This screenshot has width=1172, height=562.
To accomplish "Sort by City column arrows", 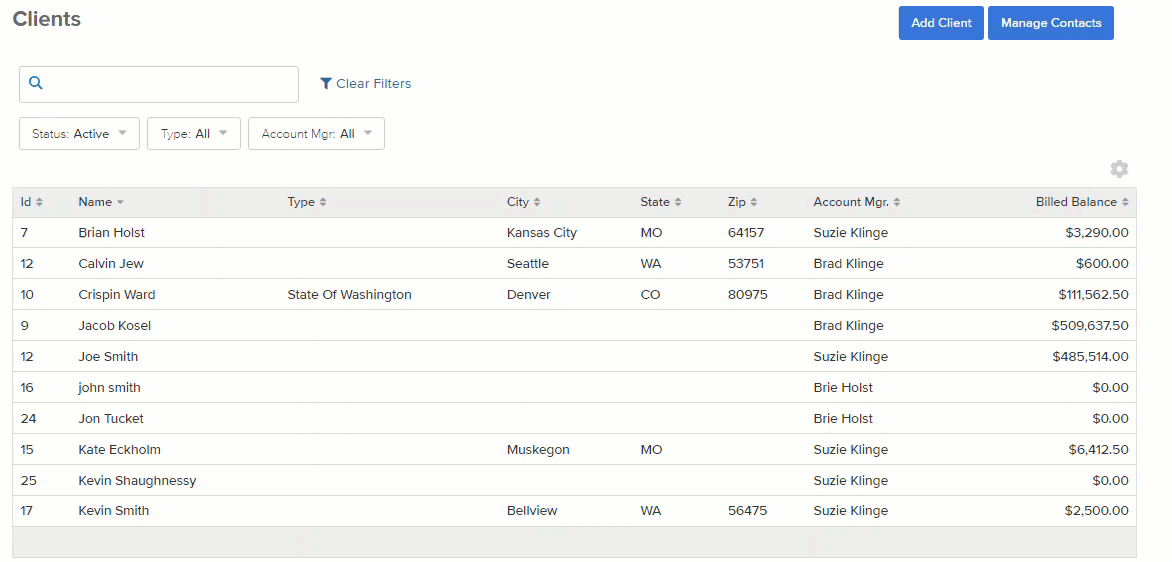I will pyautogui.click(x=537, y=202).
